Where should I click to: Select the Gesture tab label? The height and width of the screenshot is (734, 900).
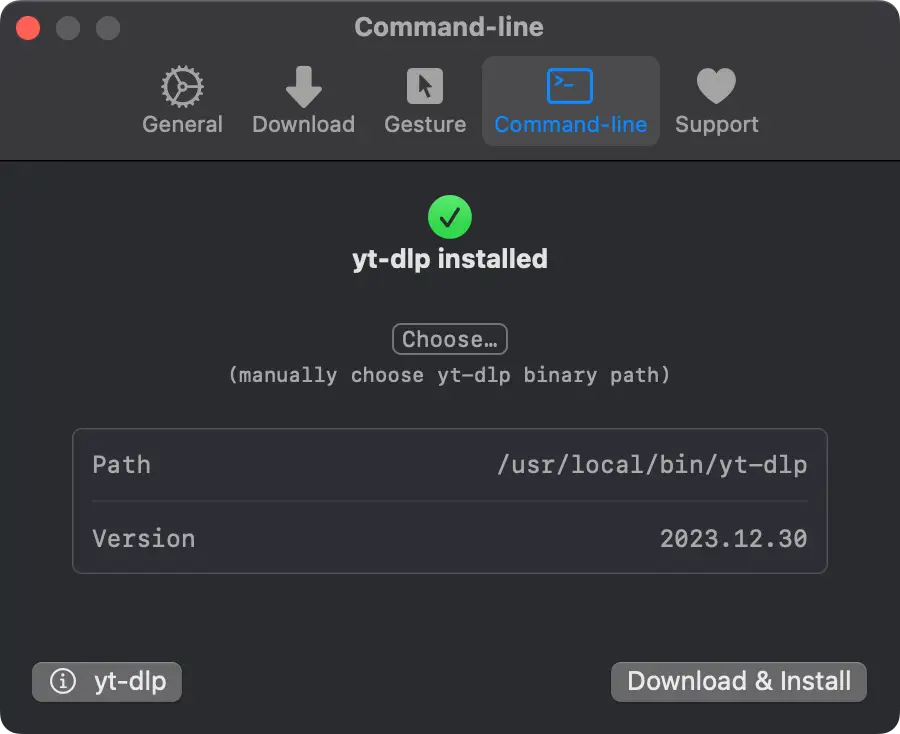[425, 125]
